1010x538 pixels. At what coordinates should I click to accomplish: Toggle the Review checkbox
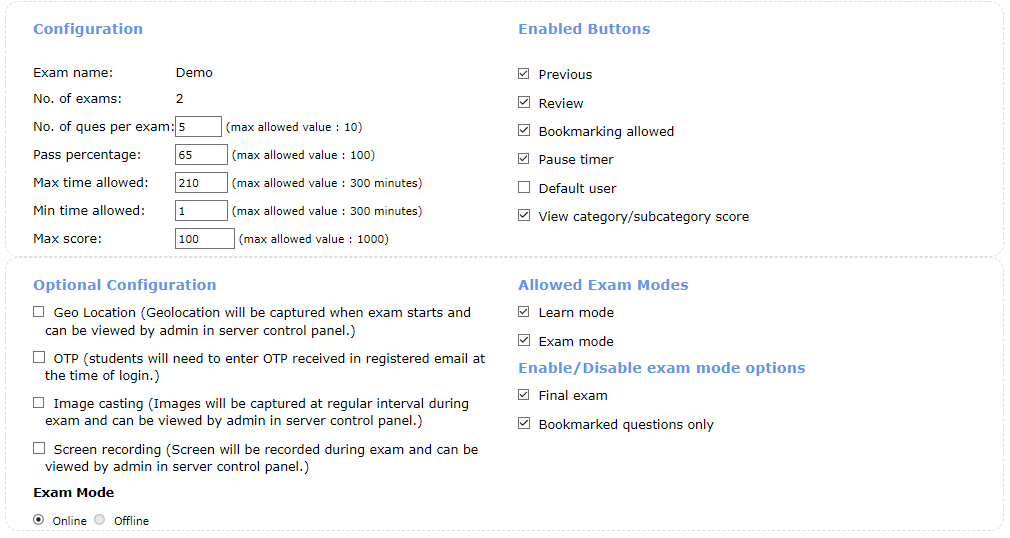tap(524, 102)
